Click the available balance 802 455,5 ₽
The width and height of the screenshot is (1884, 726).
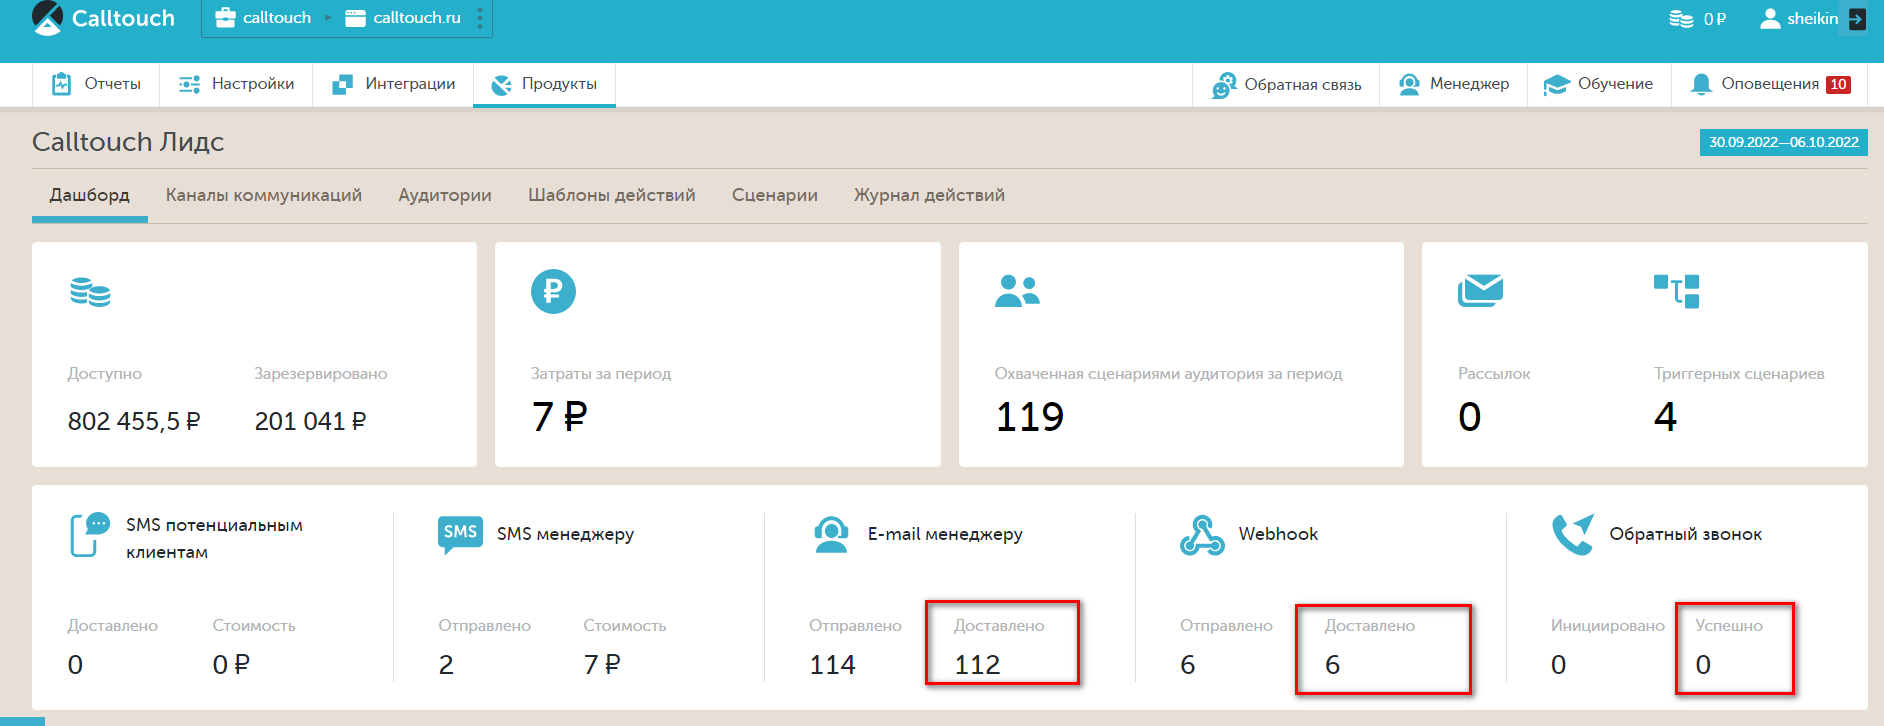coord(134,421)
